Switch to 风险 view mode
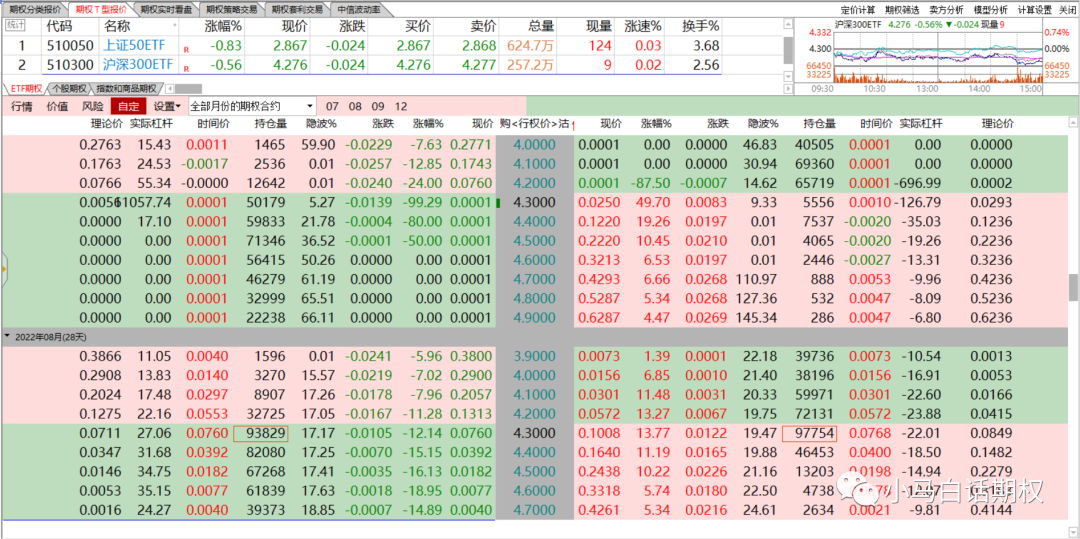Image resolution: width=1080 pixels, height=539 pixels. [x=92, y=106]
